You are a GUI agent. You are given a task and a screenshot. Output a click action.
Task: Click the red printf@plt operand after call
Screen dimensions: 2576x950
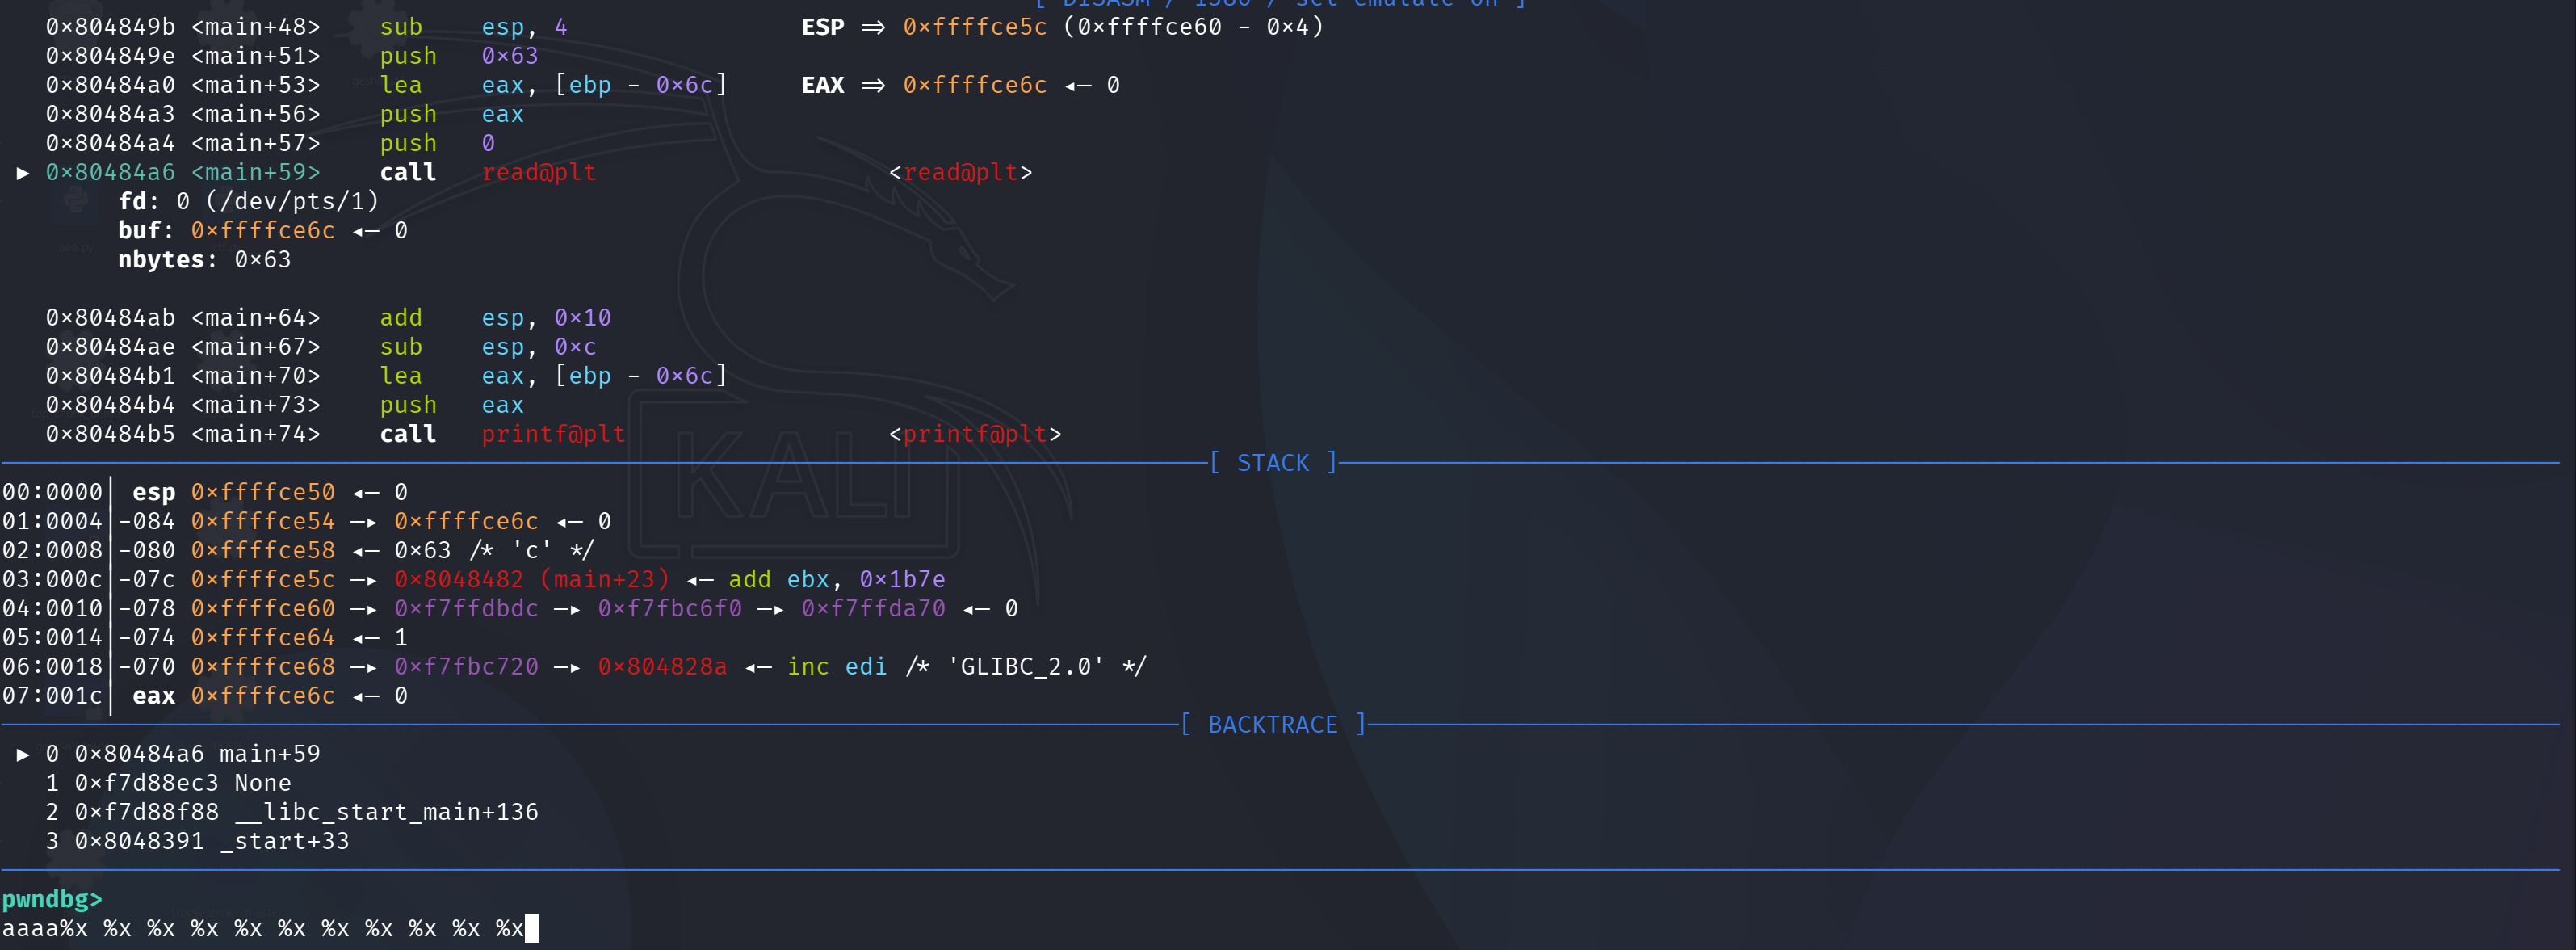coord(554,433)
